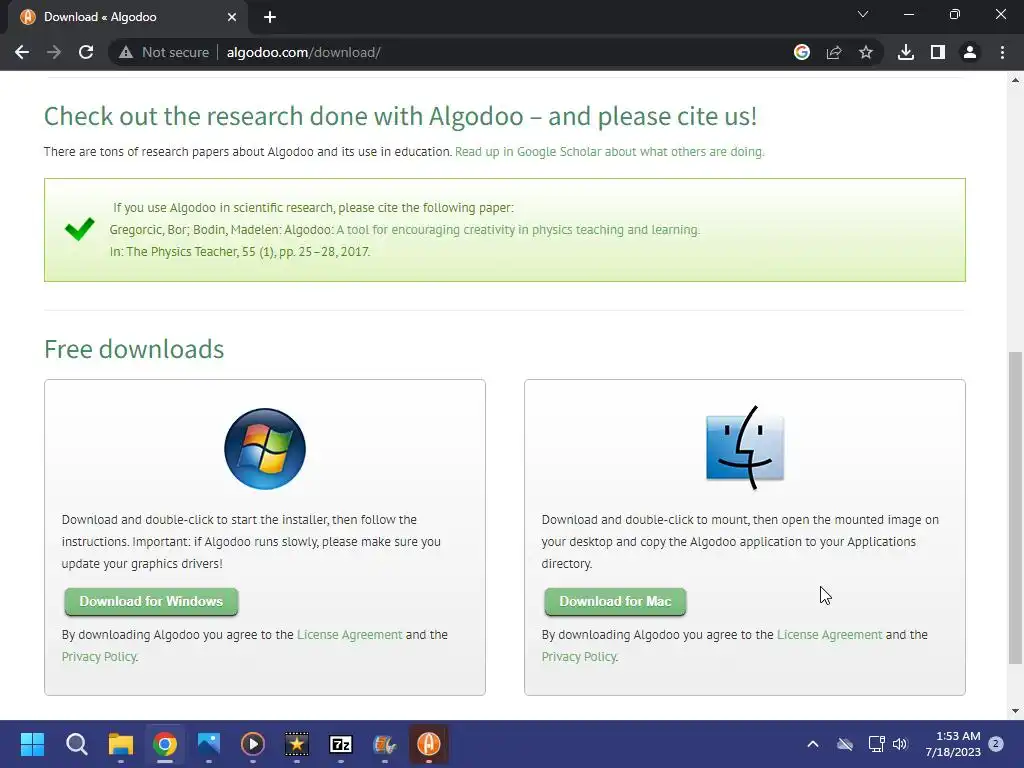
Task: Switch to Chrome in the taskbar
Action: (165, 744)
